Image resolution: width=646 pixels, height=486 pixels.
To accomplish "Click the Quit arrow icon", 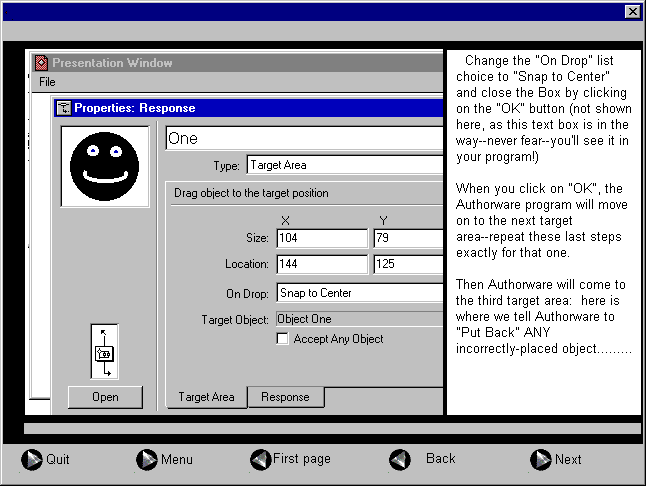I will click(32, 459).
